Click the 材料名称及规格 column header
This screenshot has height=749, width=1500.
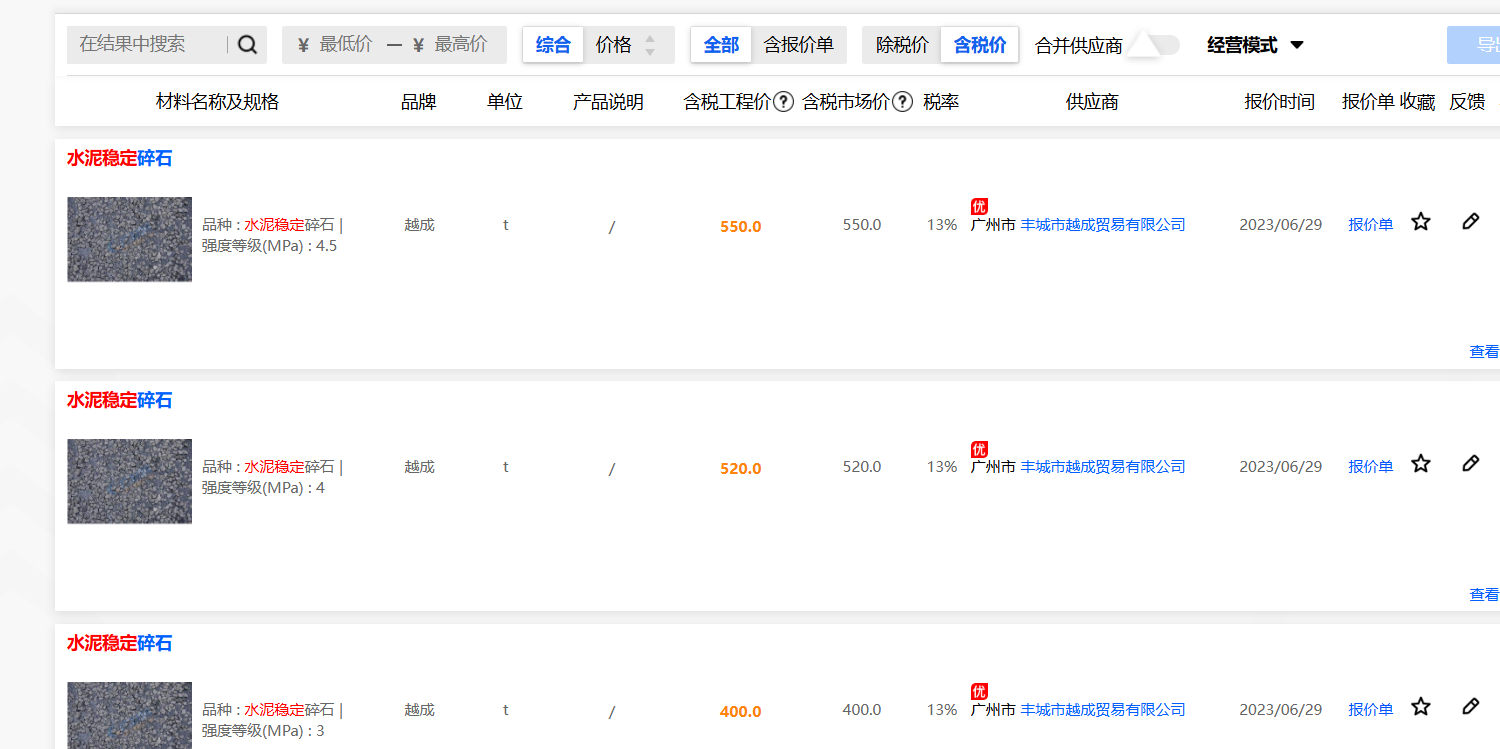click(x=217, y=102)
